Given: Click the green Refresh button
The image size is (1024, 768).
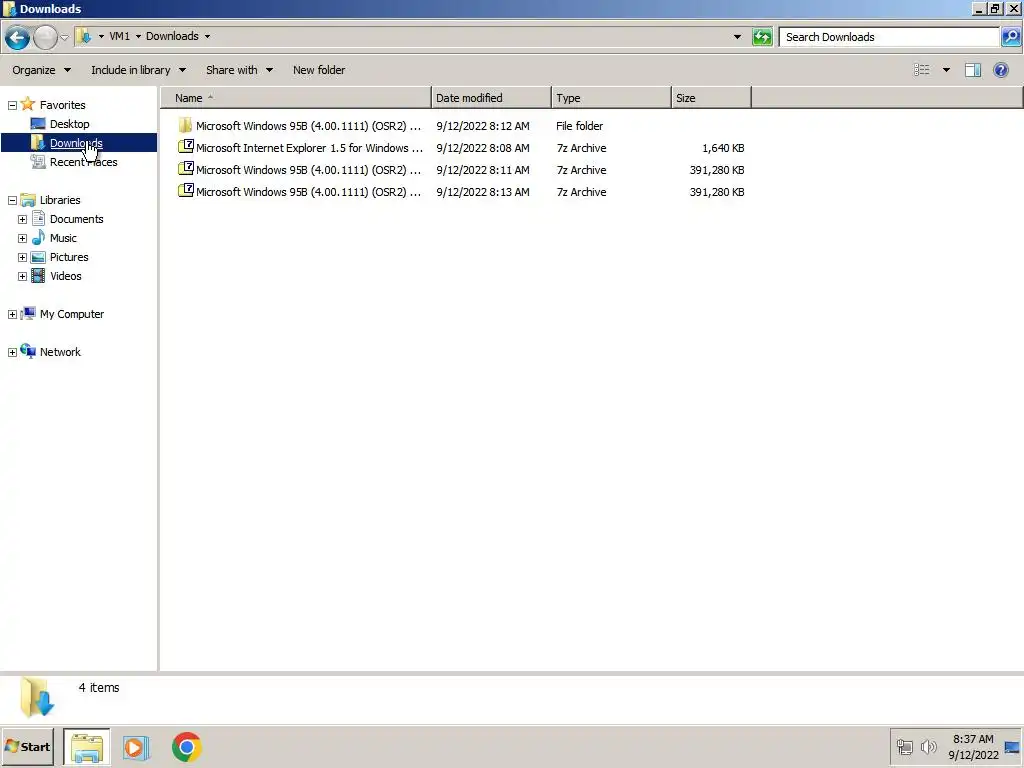Looking at the screenshot, I should [x=762, y=37].
